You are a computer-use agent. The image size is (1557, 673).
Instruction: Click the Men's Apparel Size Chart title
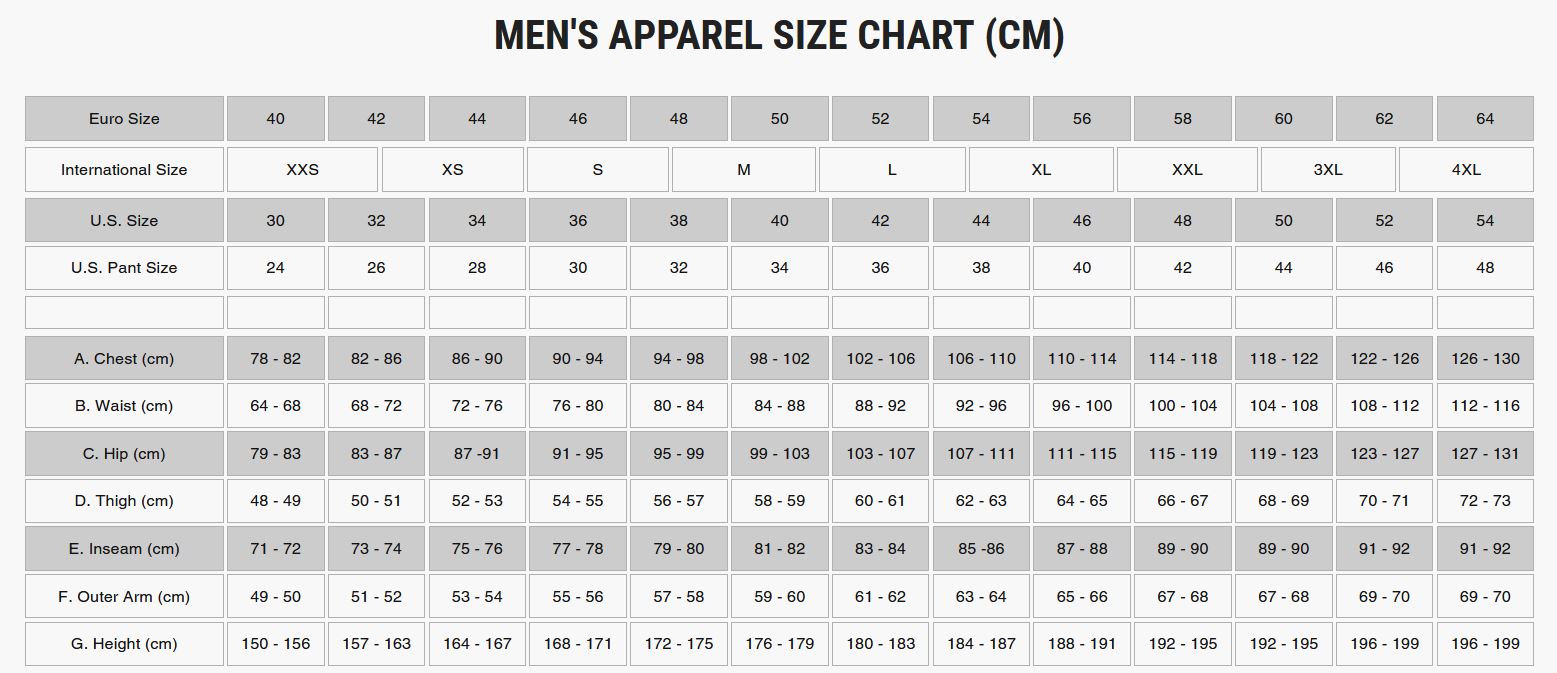tap(779, 37)
